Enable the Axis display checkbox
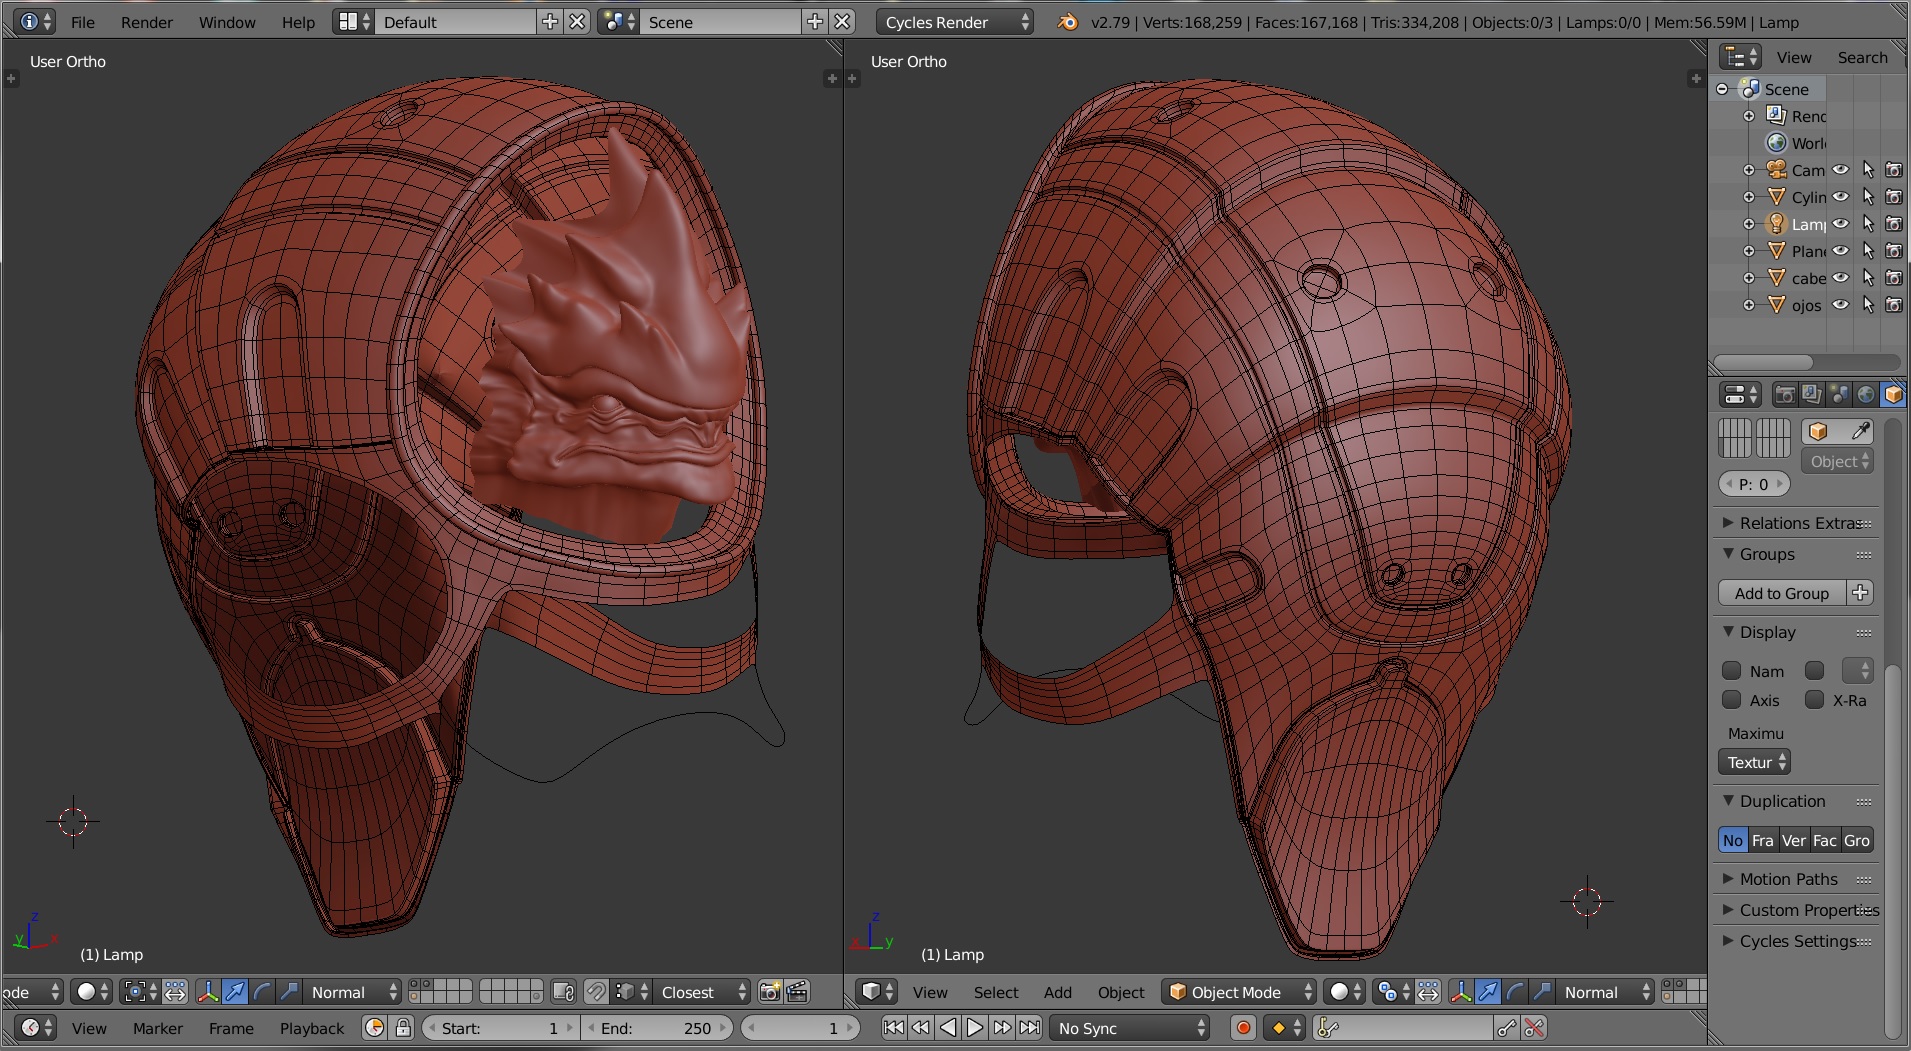Viewport: 1911px width, 1051px height. pos(1731,700)
